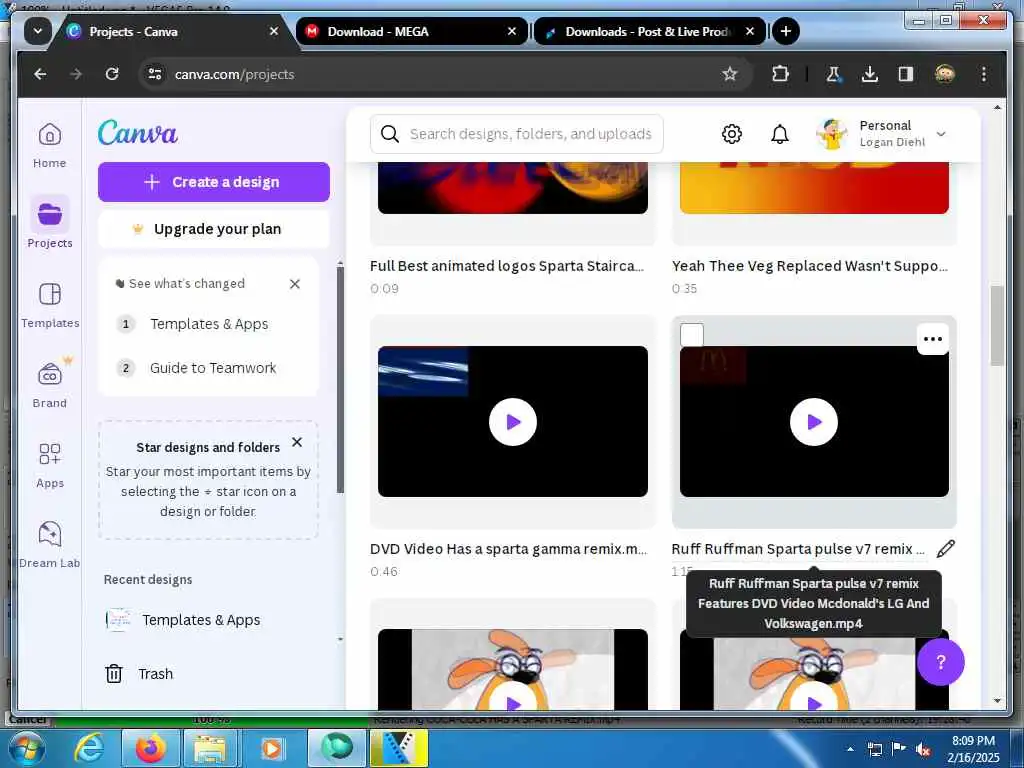Bookmark this page with the star
Viewport: 1024px width, 768px height.
click(x=729, y=74)
